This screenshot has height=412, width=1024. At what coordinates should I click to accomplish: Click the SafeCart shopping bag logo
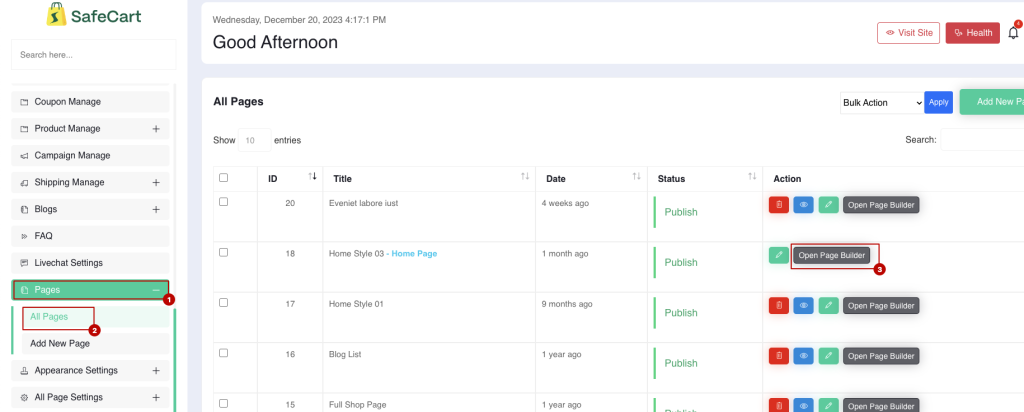[57, 14]
